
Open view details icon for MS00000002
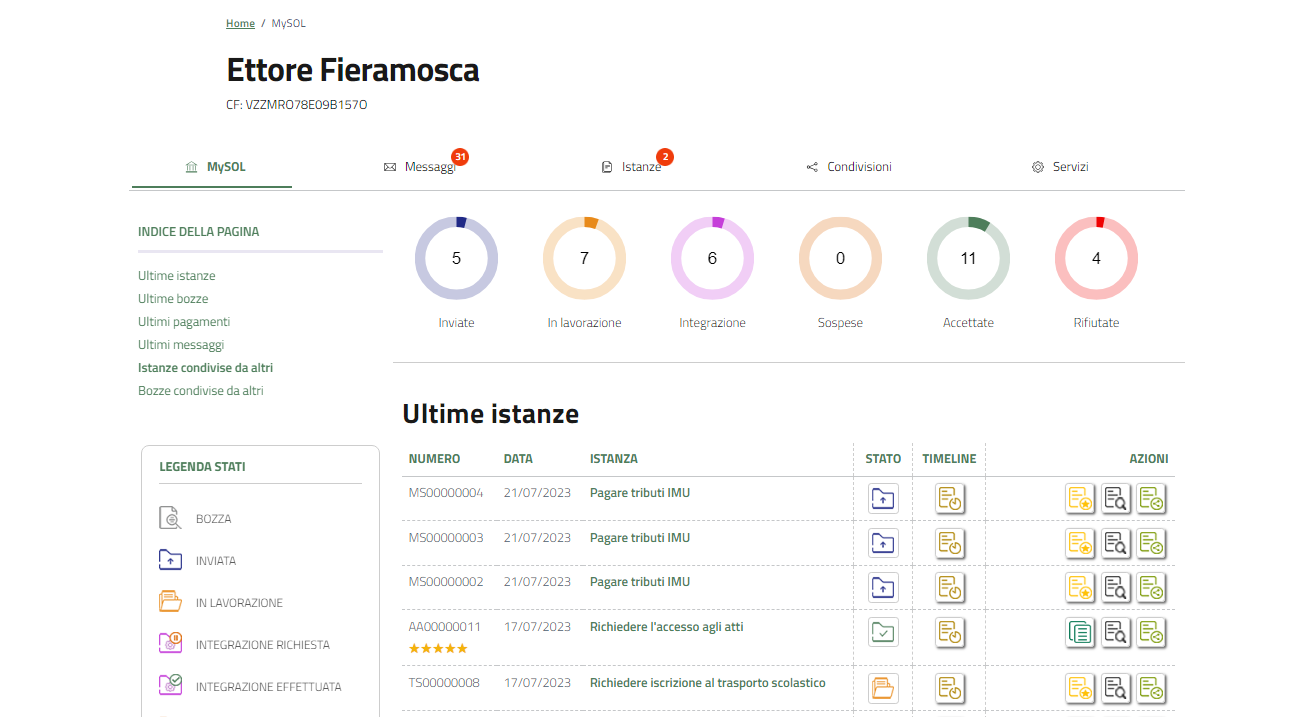pyautogui.click(x=1115, y=587)
